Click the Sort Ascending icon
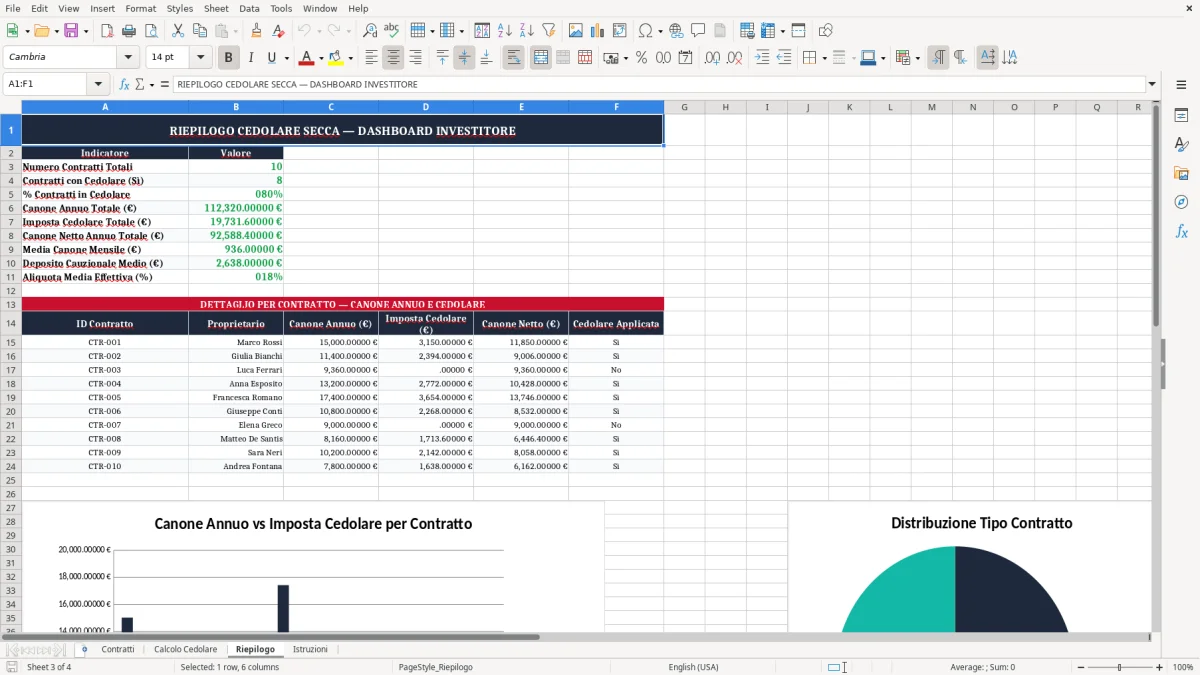Viewport: 1200px width, 675px height. (x=505, y=31)
